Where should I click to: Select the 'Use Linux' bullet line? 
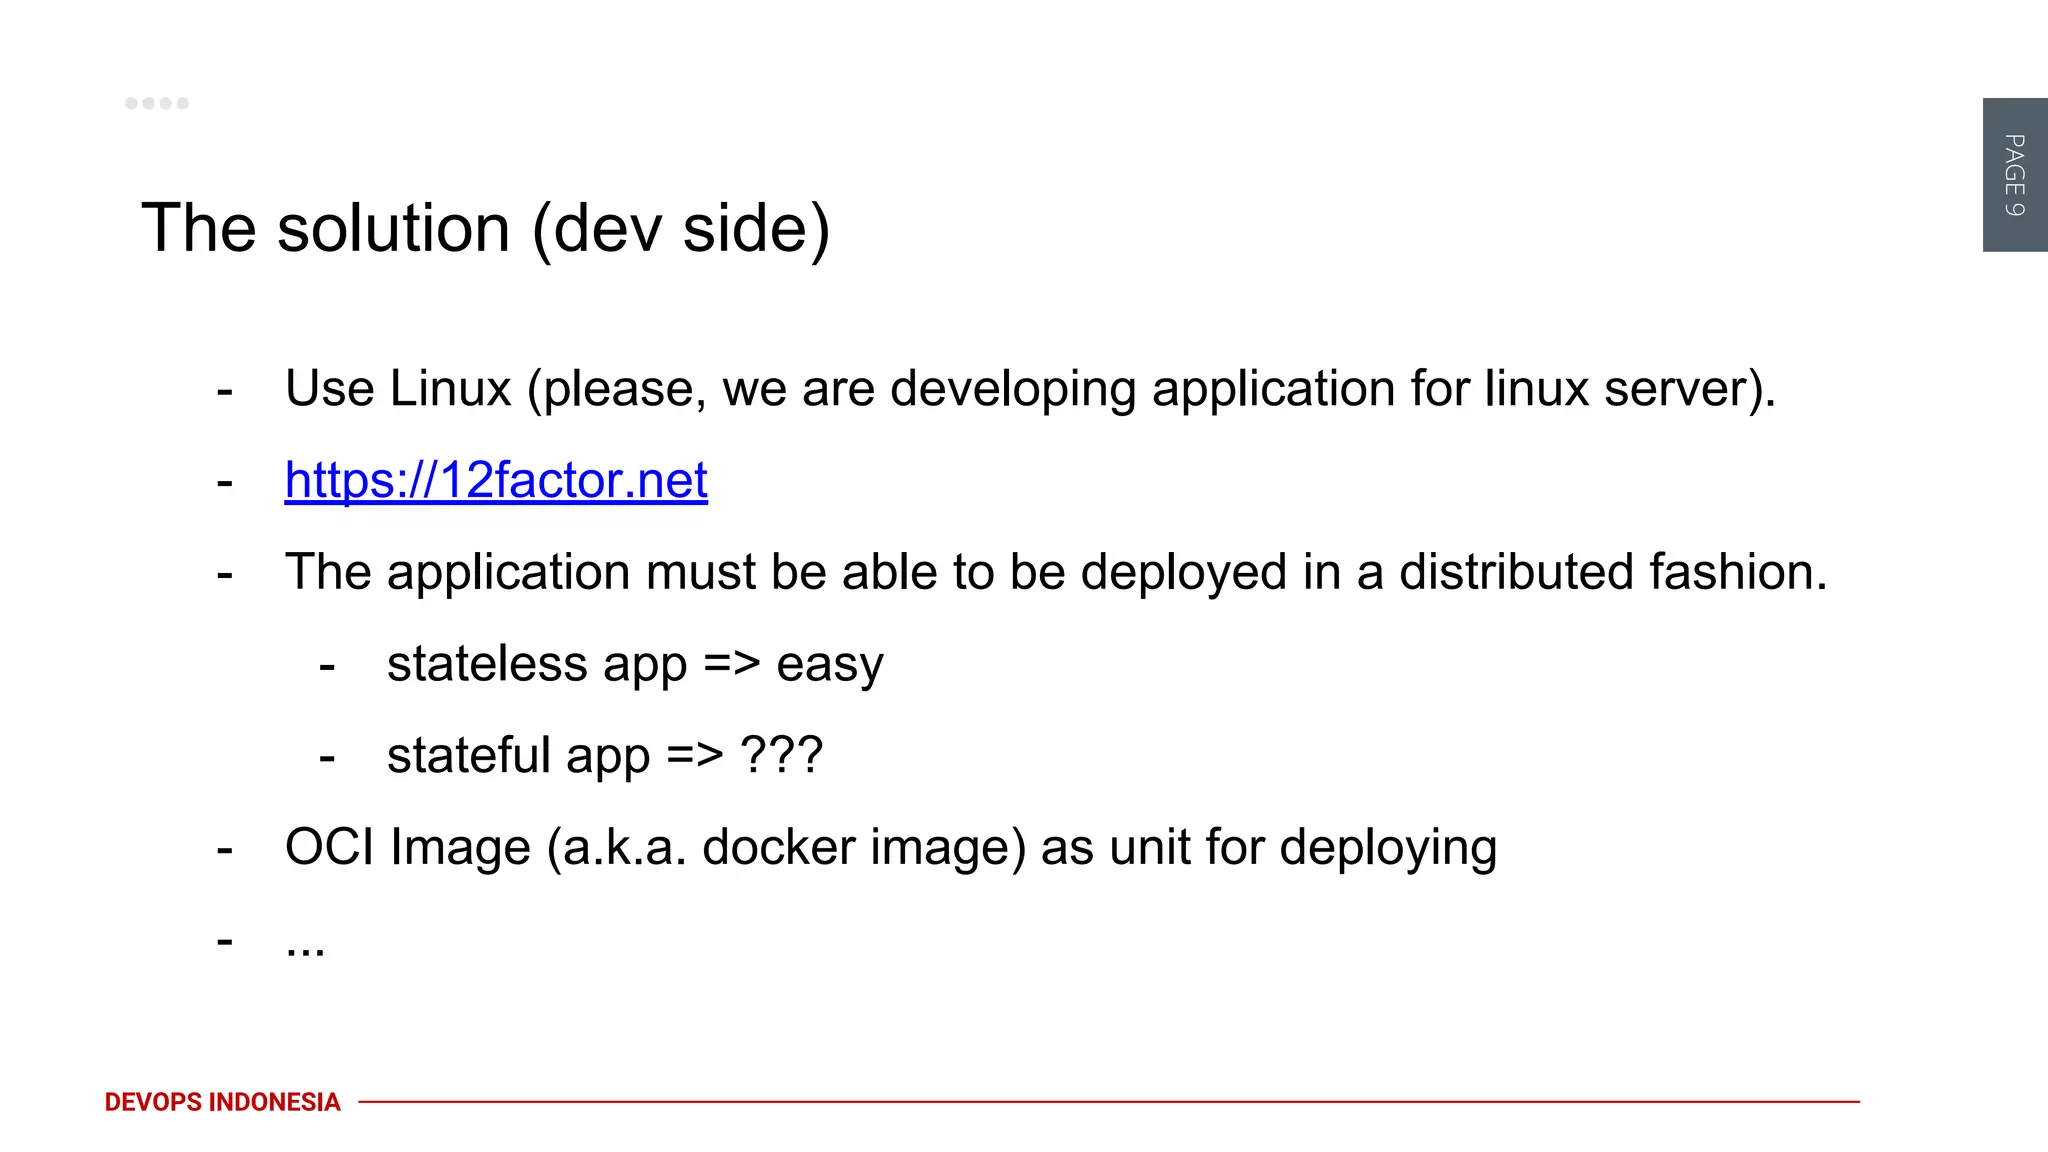(1030, 389)
